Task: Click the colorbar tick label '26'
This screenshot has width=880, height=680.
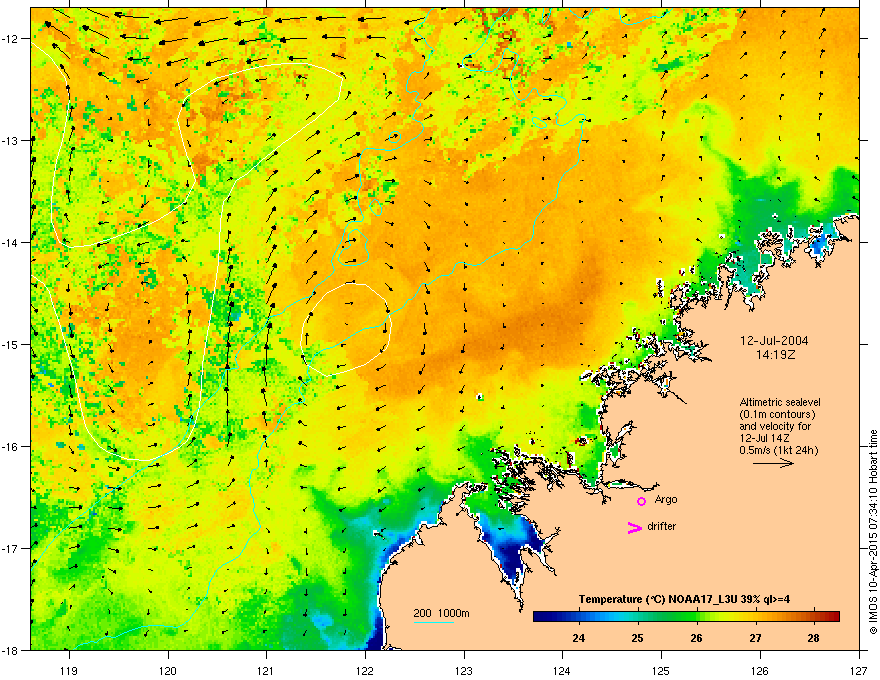Action: (x=696, y=638)
